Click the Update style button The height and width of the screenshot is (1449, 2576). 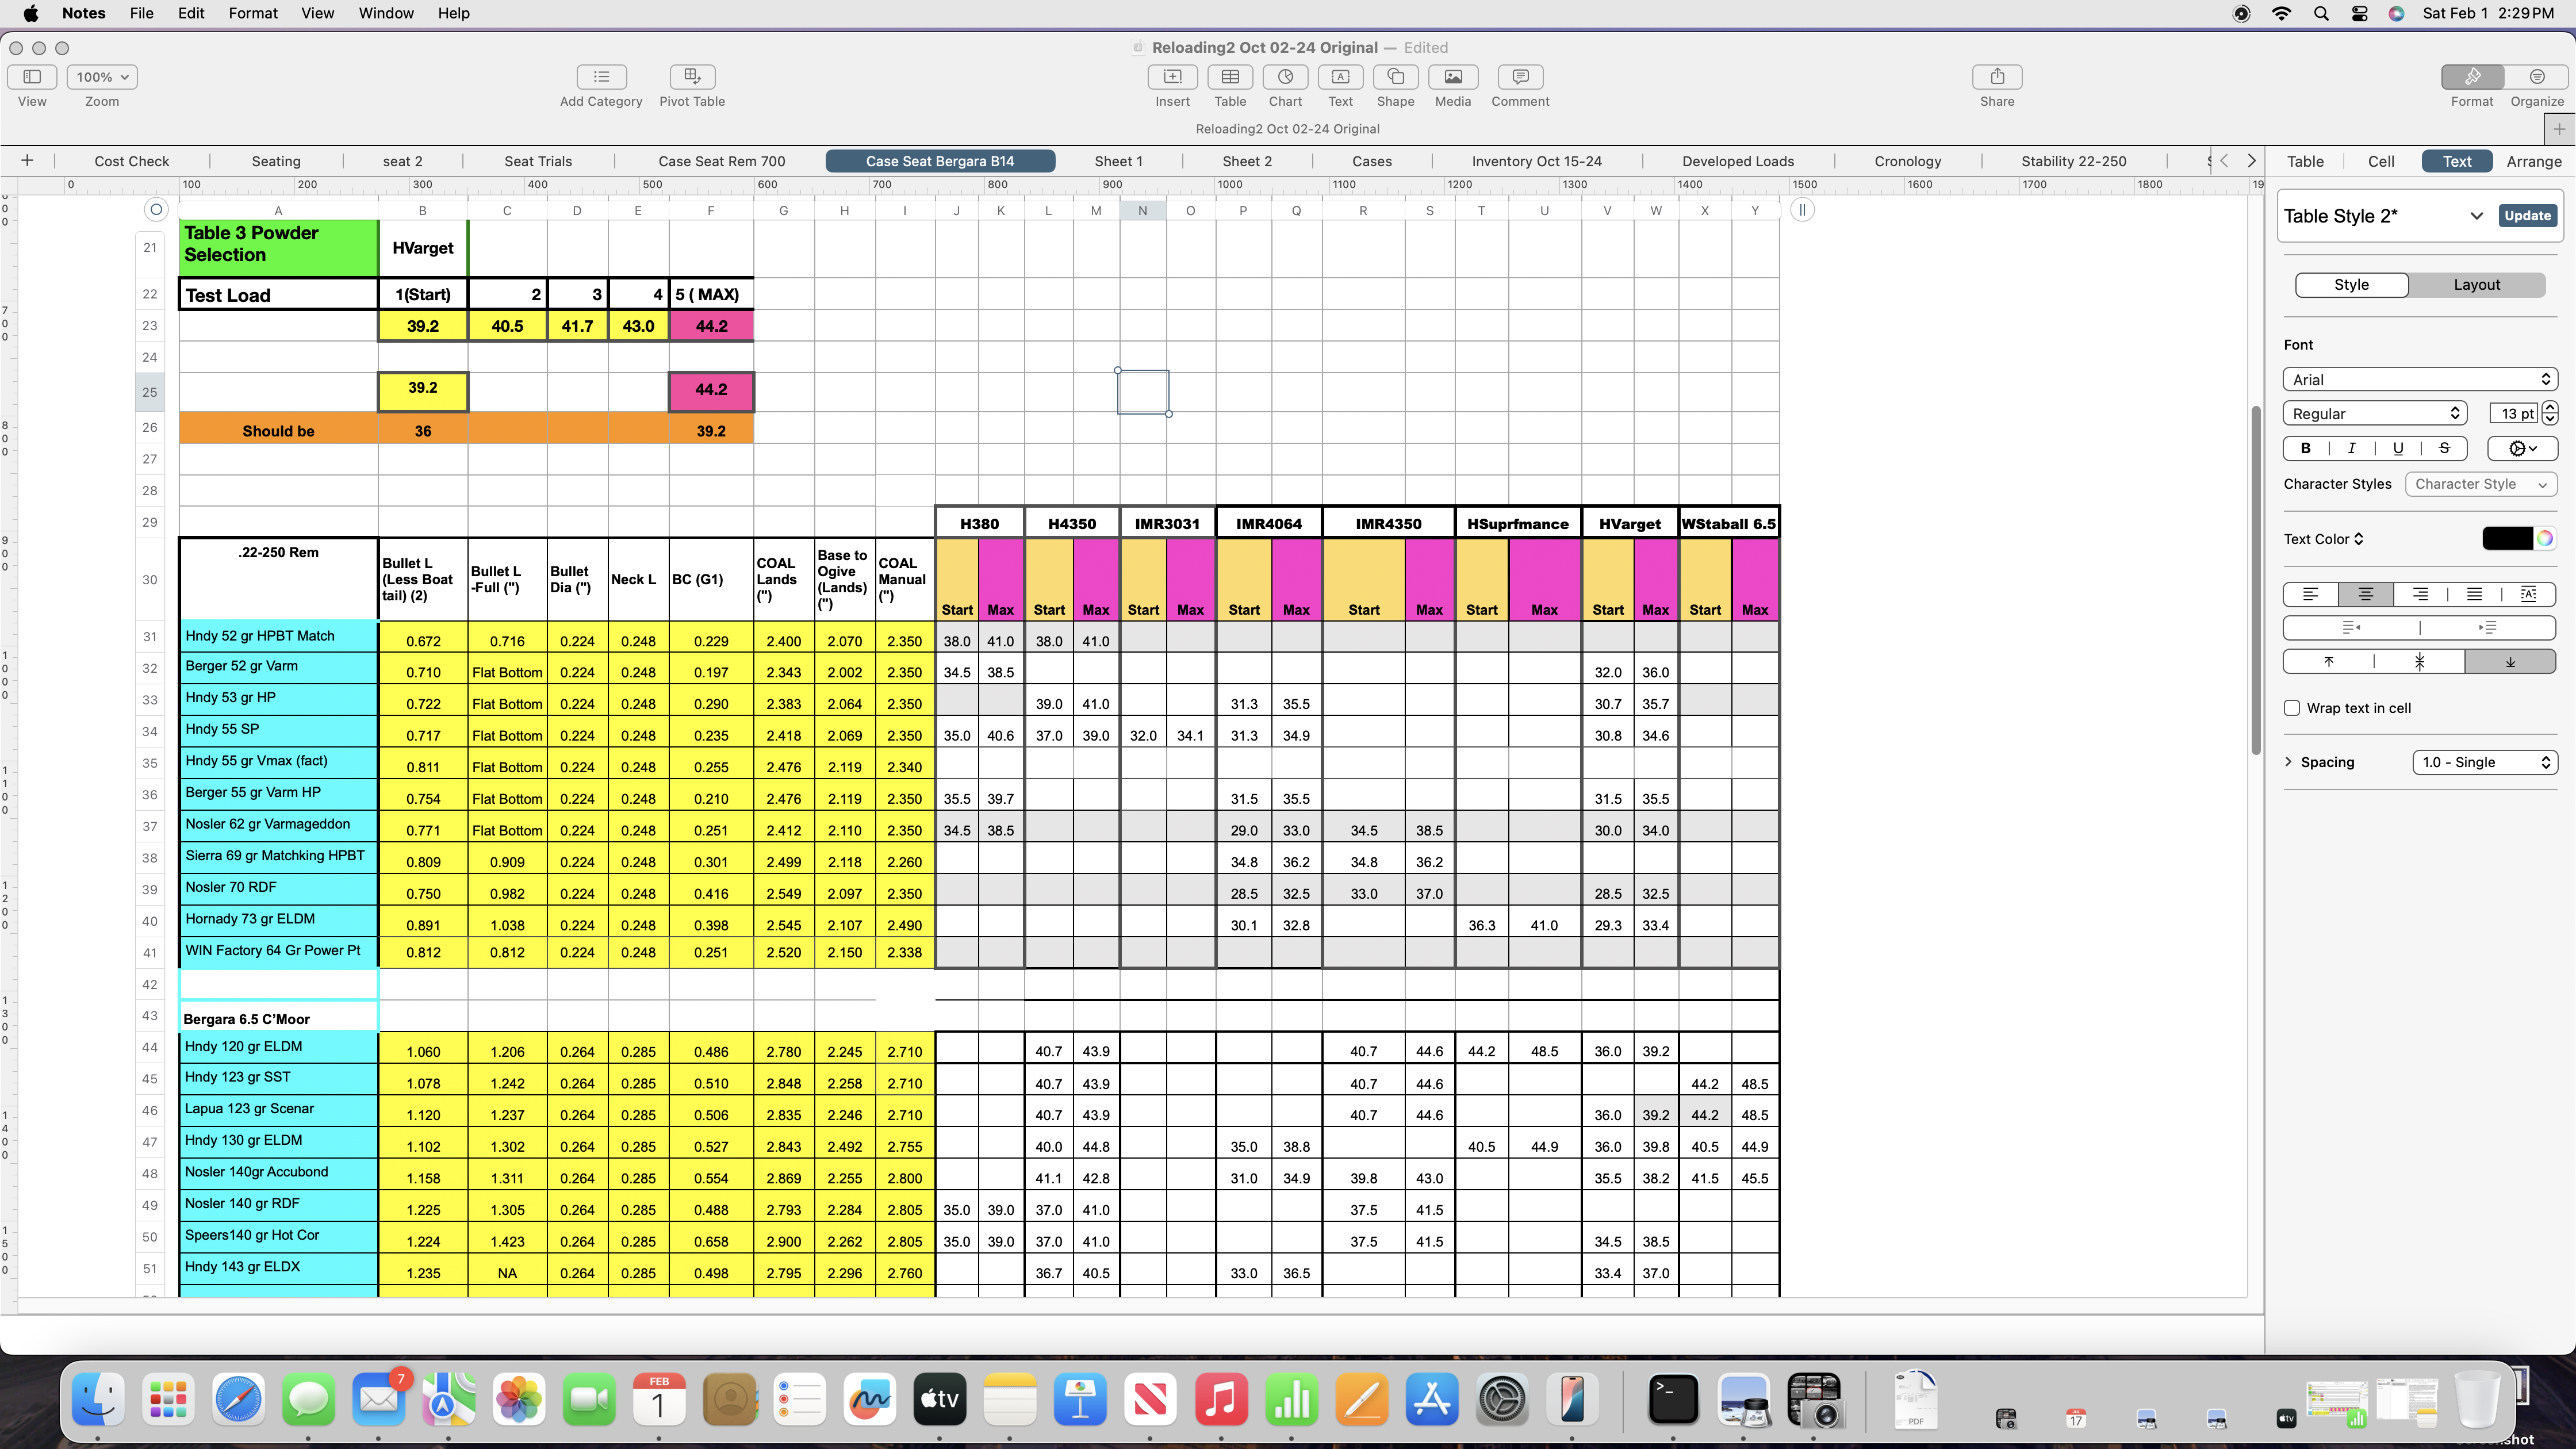pos(2527,216)
